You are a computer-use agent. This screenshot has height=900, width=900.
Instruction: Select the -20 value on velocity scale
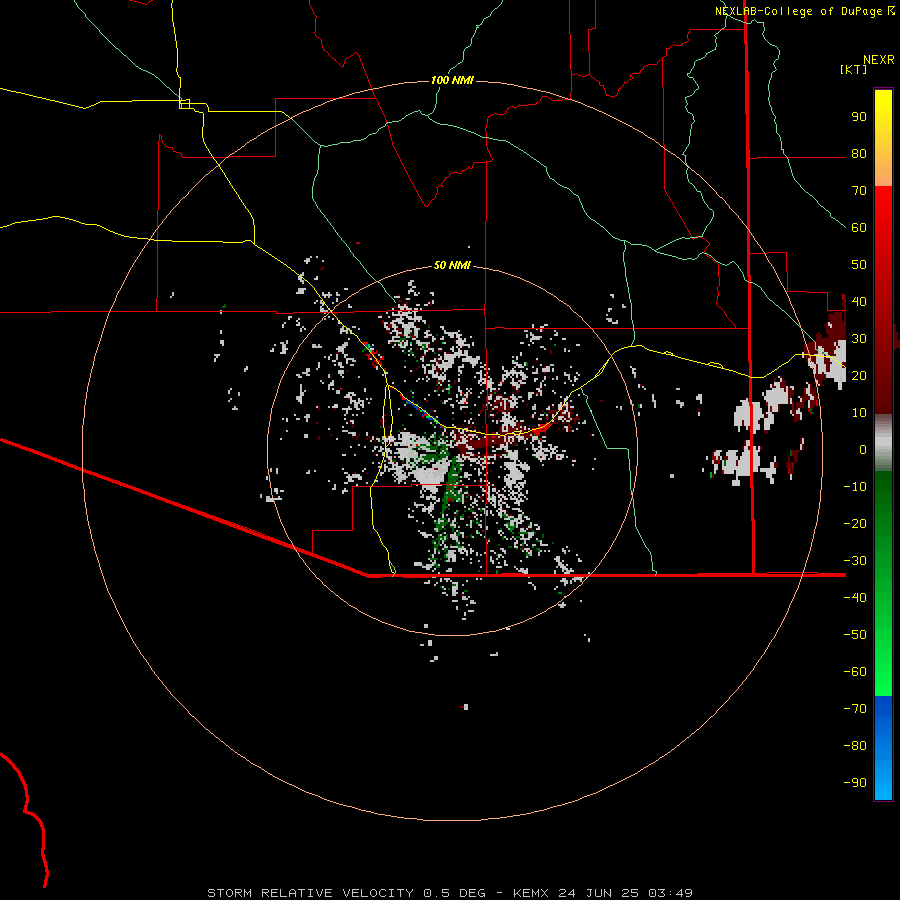coord(855,523)
